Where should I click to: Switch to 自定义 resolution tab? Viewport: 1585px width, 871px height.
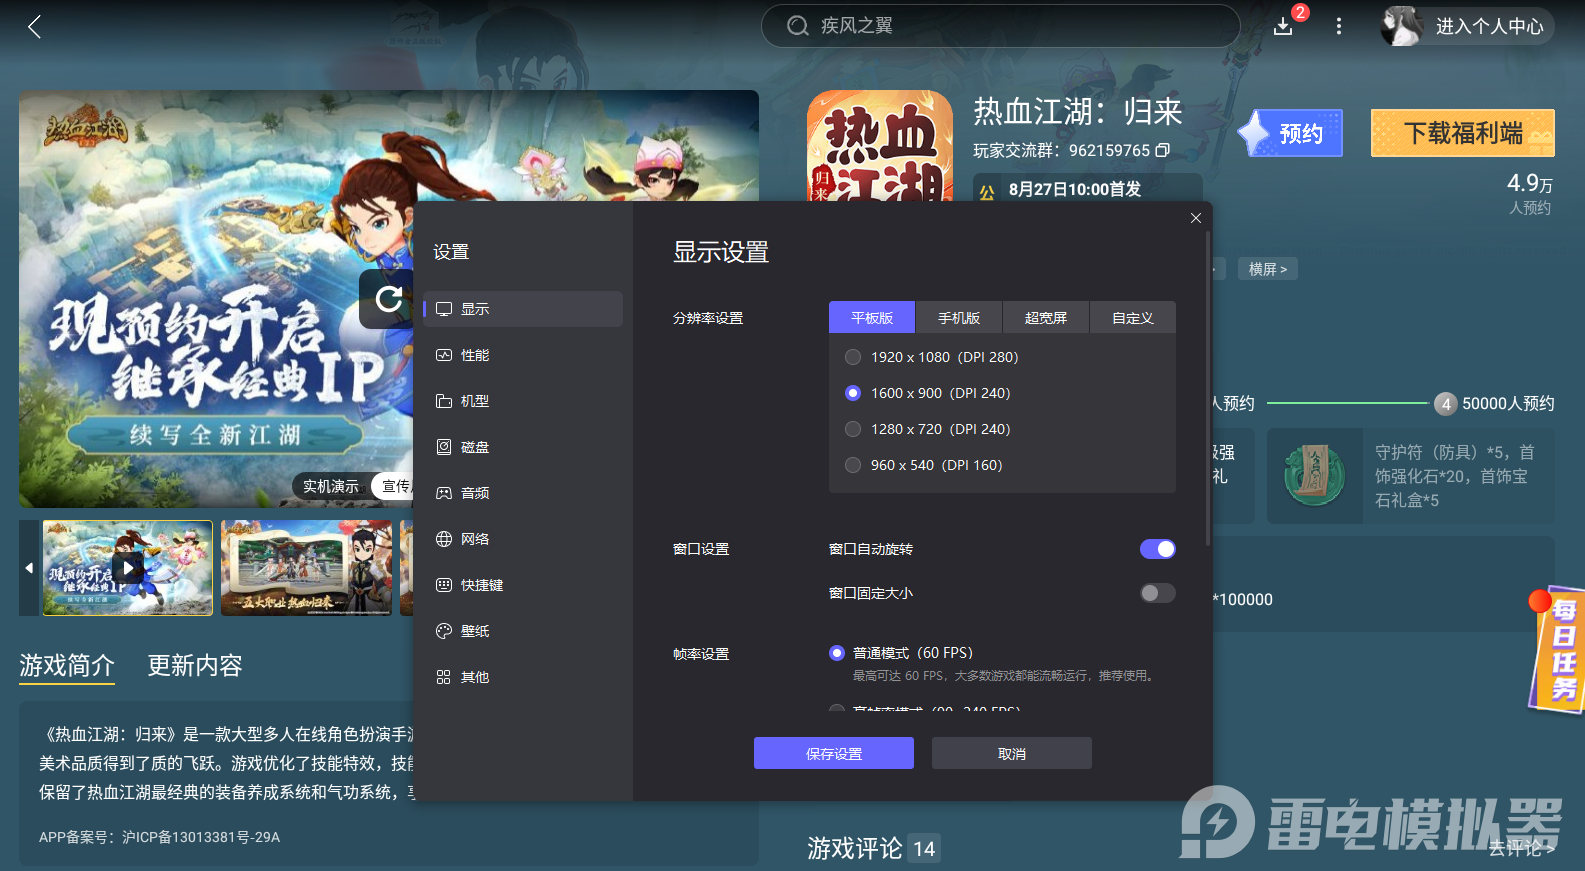(x=1133, y=317)
